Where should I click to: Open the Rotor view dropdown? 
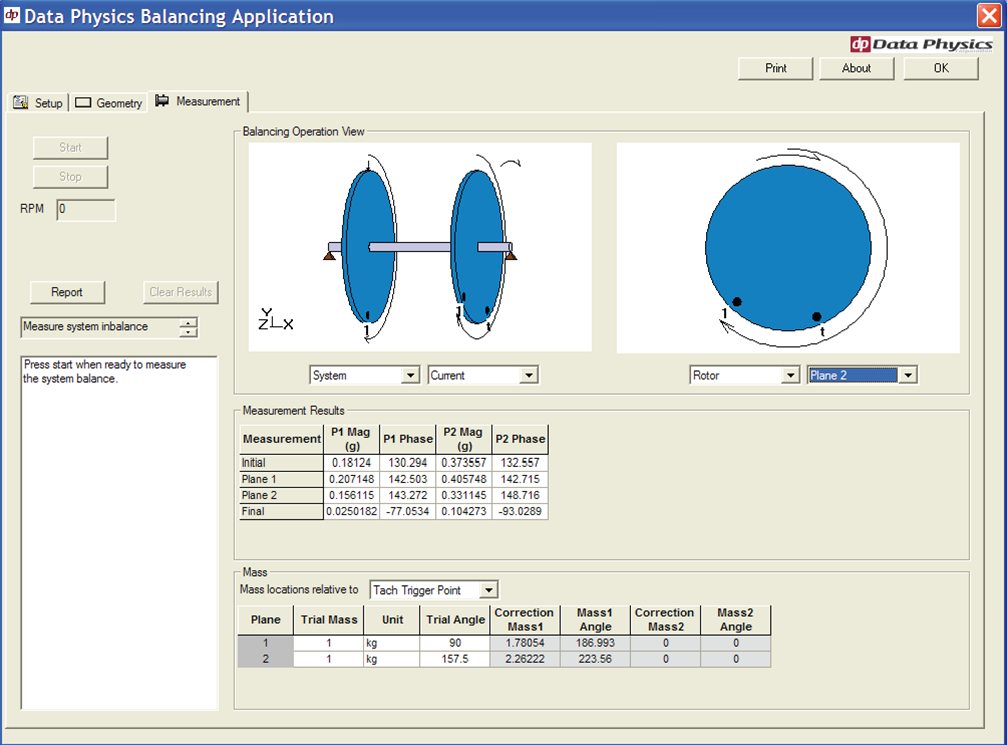(x=791, y=375)
